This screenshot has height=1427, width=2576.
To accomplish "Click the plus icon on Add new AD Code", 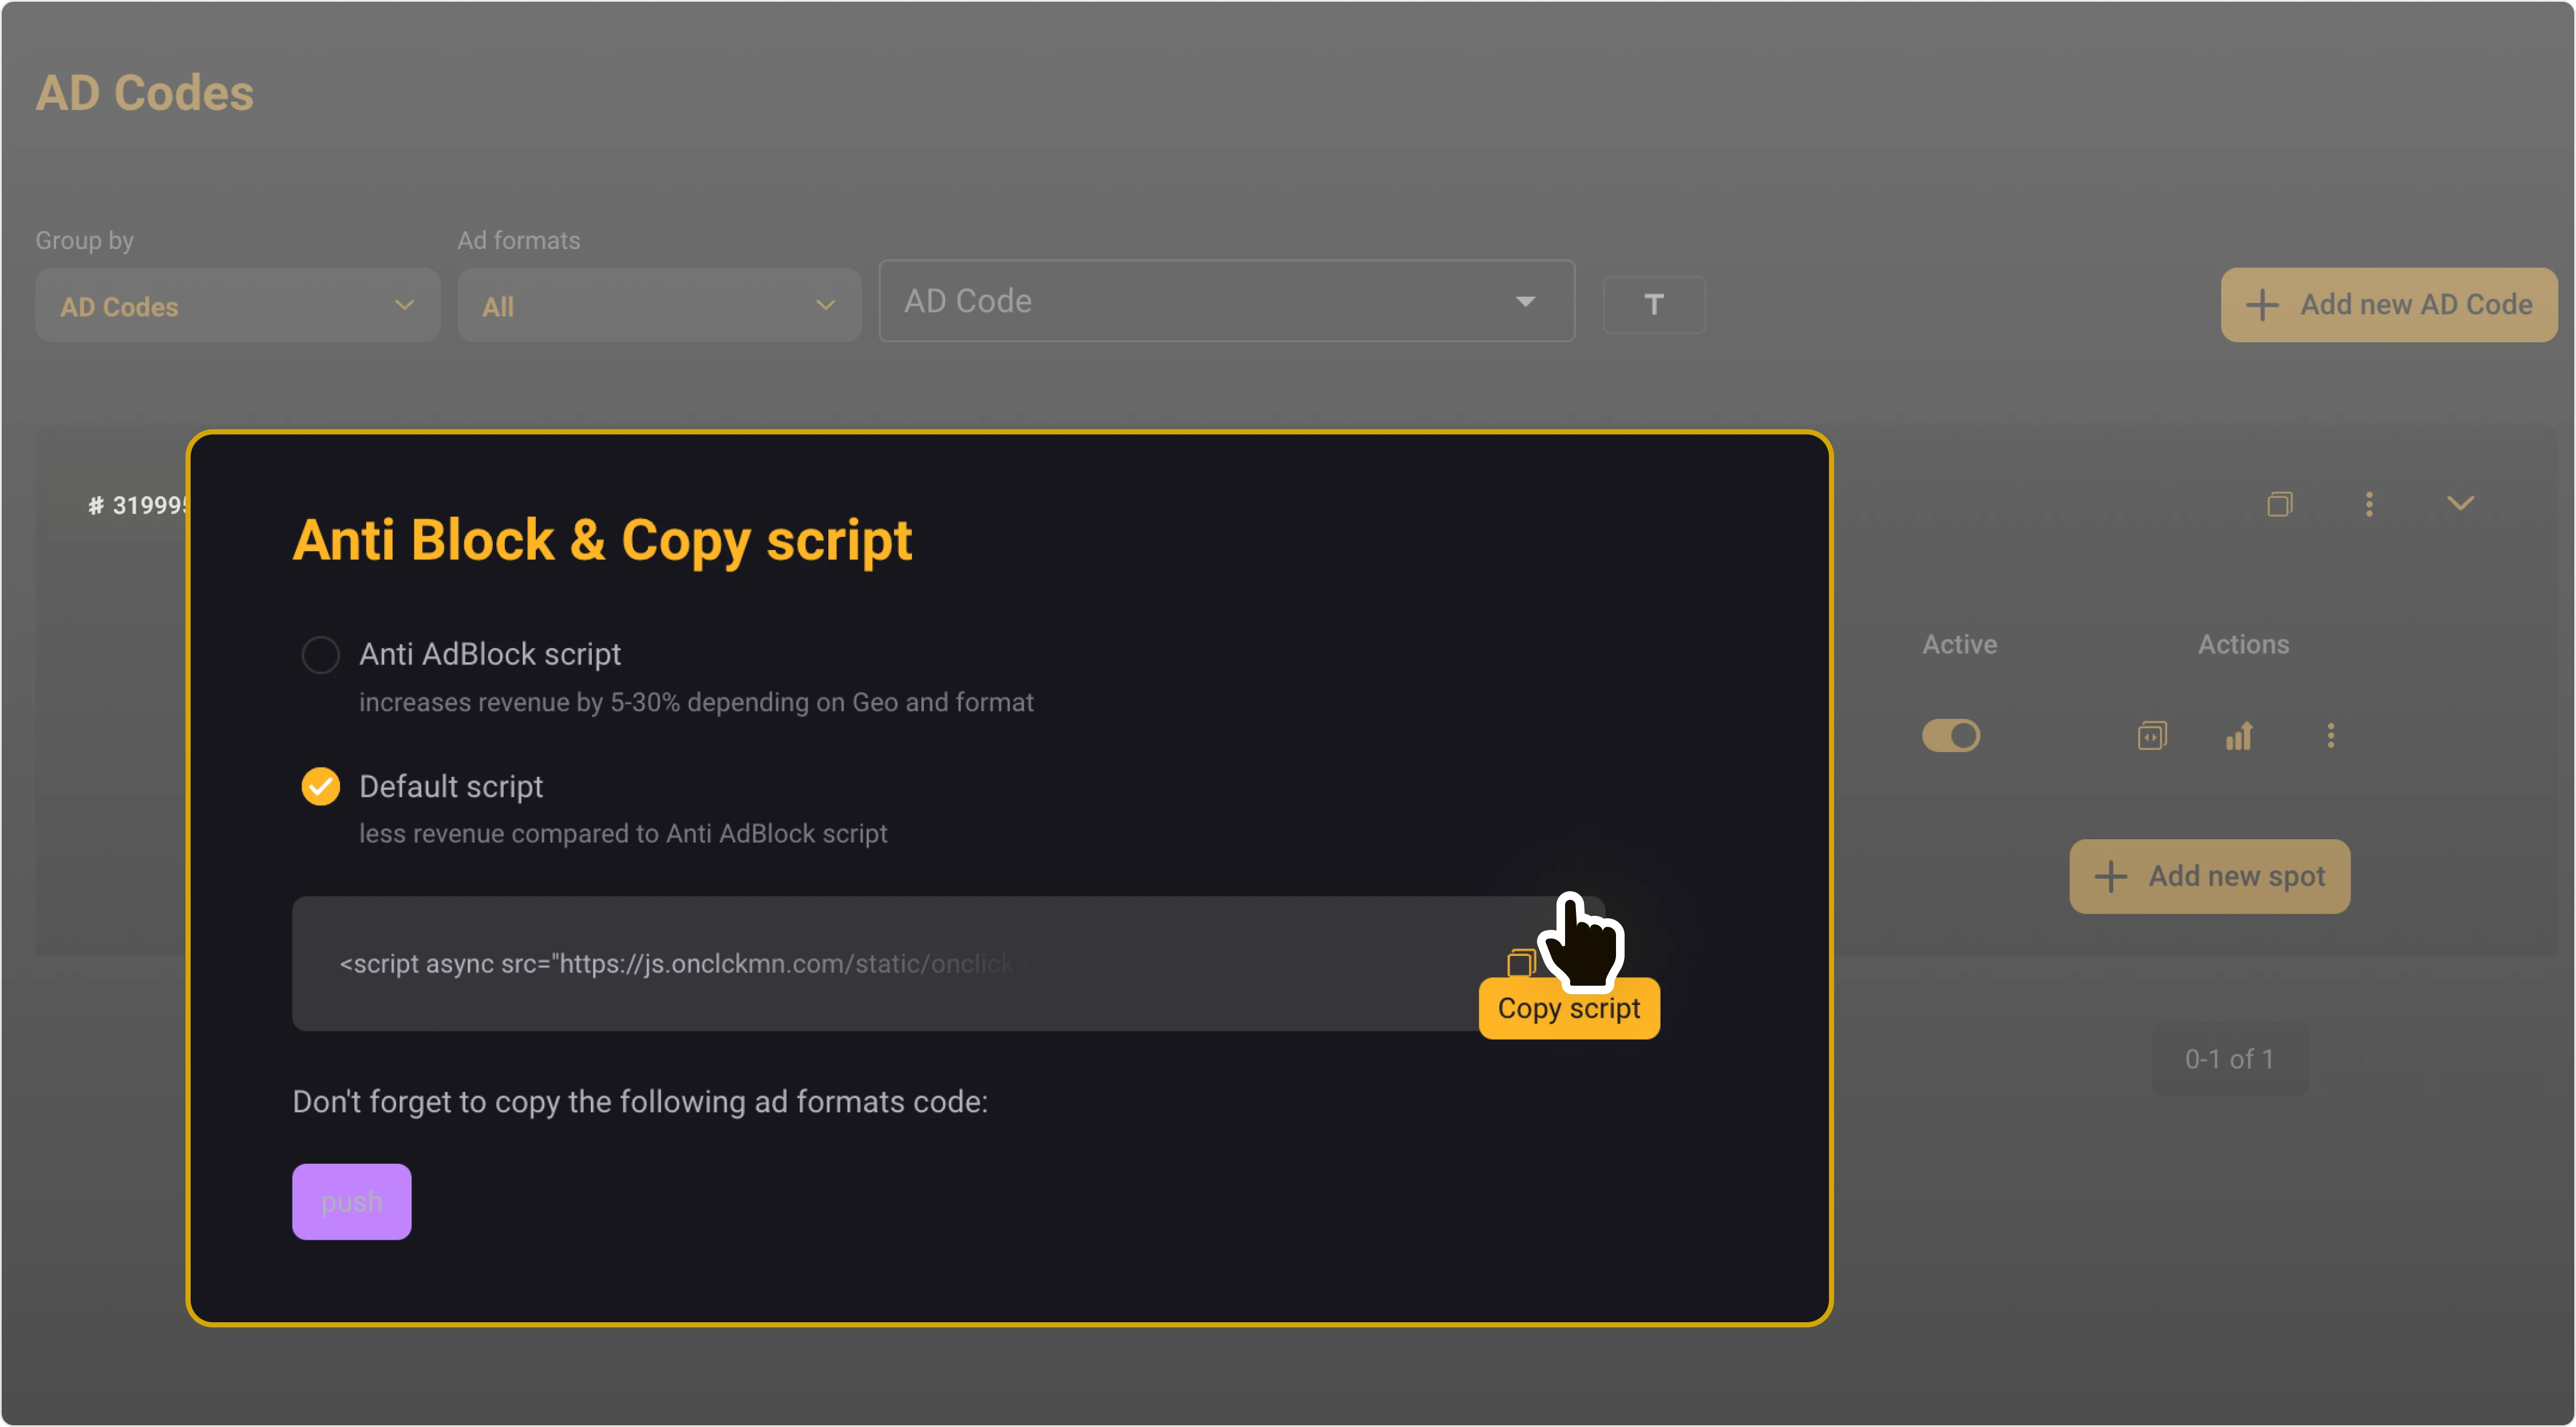I will click(x=2262, y=304).
